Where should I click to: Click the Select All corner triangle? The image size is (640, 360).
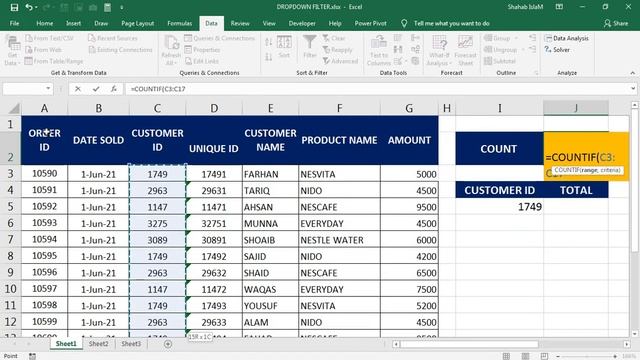pos(13,108)
